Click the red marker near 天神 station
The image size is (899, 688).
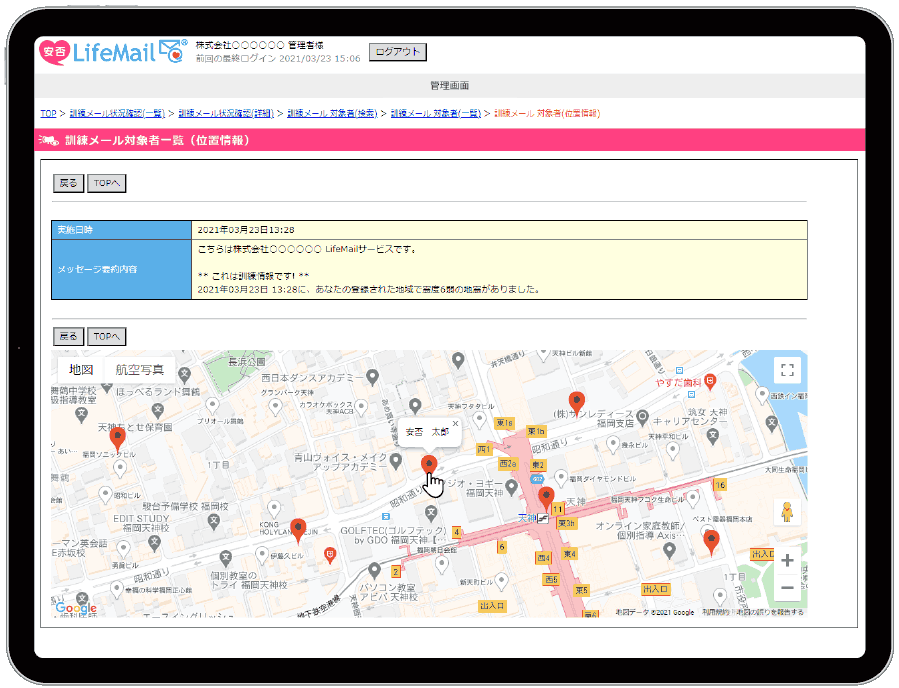[545, 498]
